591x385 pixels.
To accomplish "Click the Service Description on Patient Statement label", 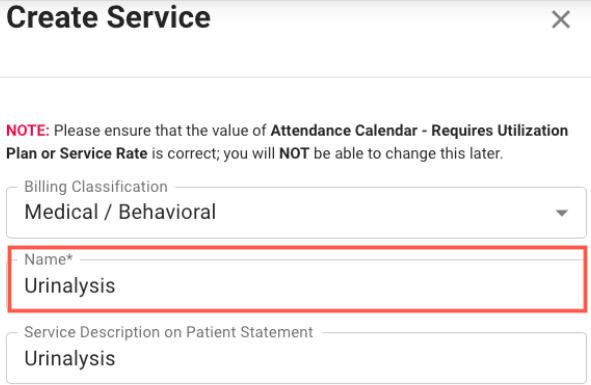I will tap(168, 332).
